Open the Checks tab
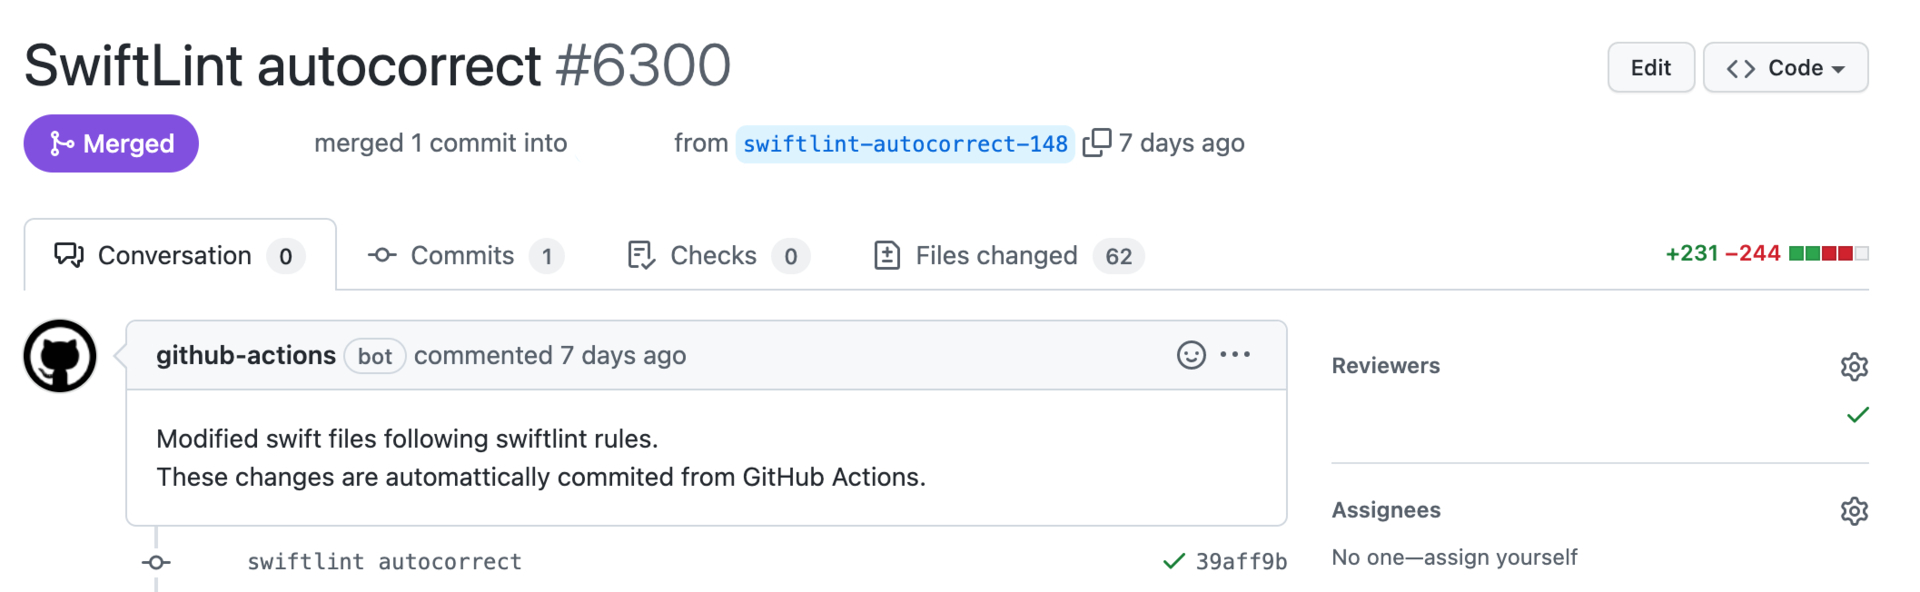 coord(712,255)
